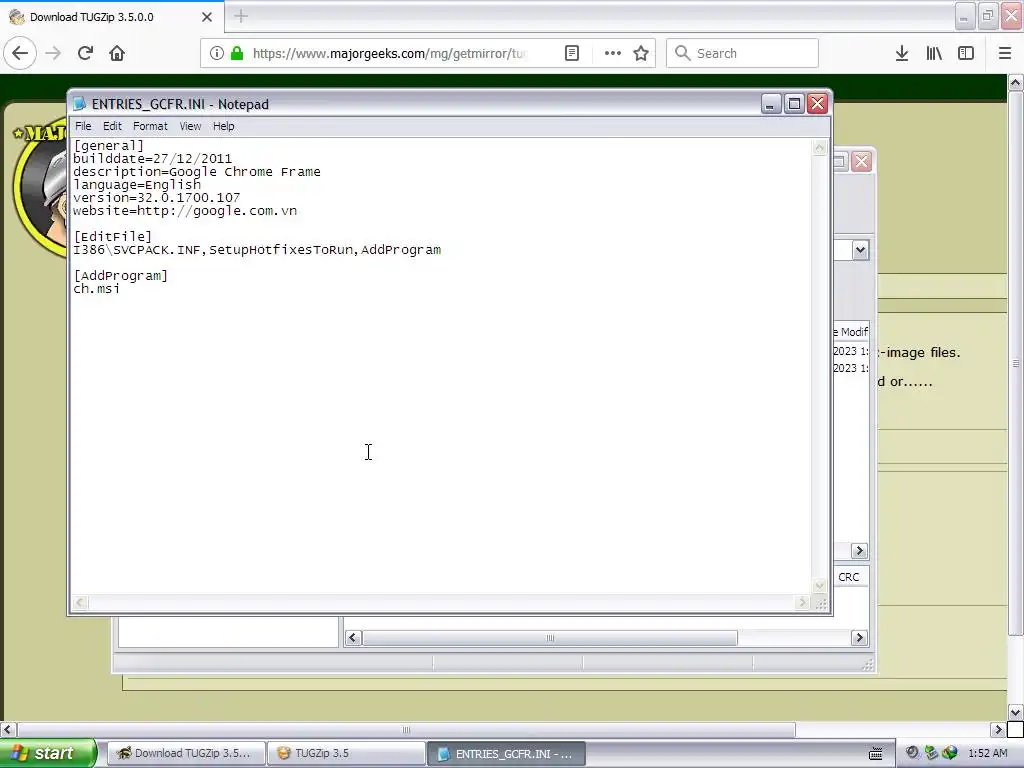This screenshot has height=768, width=1024.
Task: Open the dropdown arrow in TUGZip window
Action: coord(860,250)
